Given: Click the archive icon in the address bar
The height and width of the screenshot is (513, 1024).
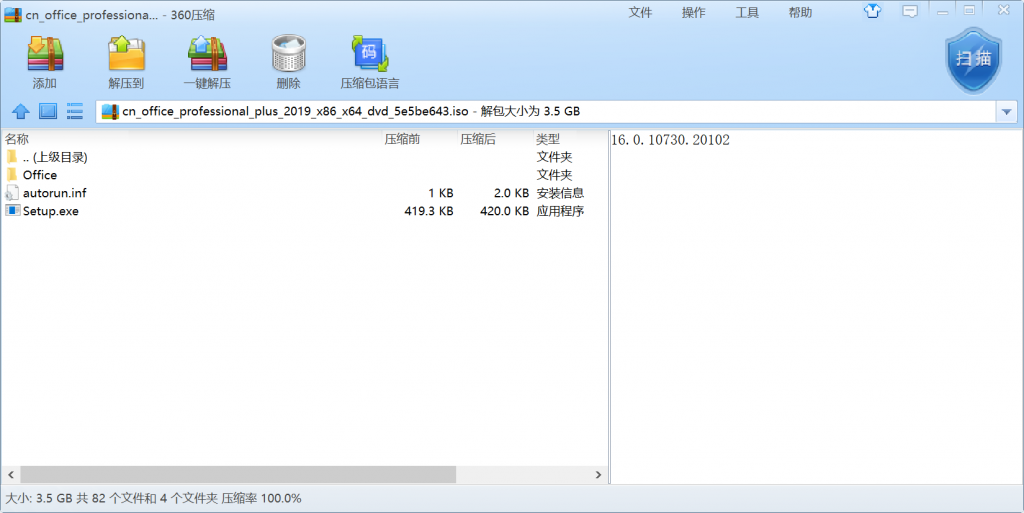Looking at the screenshot, I should click(x=110, y=112).
